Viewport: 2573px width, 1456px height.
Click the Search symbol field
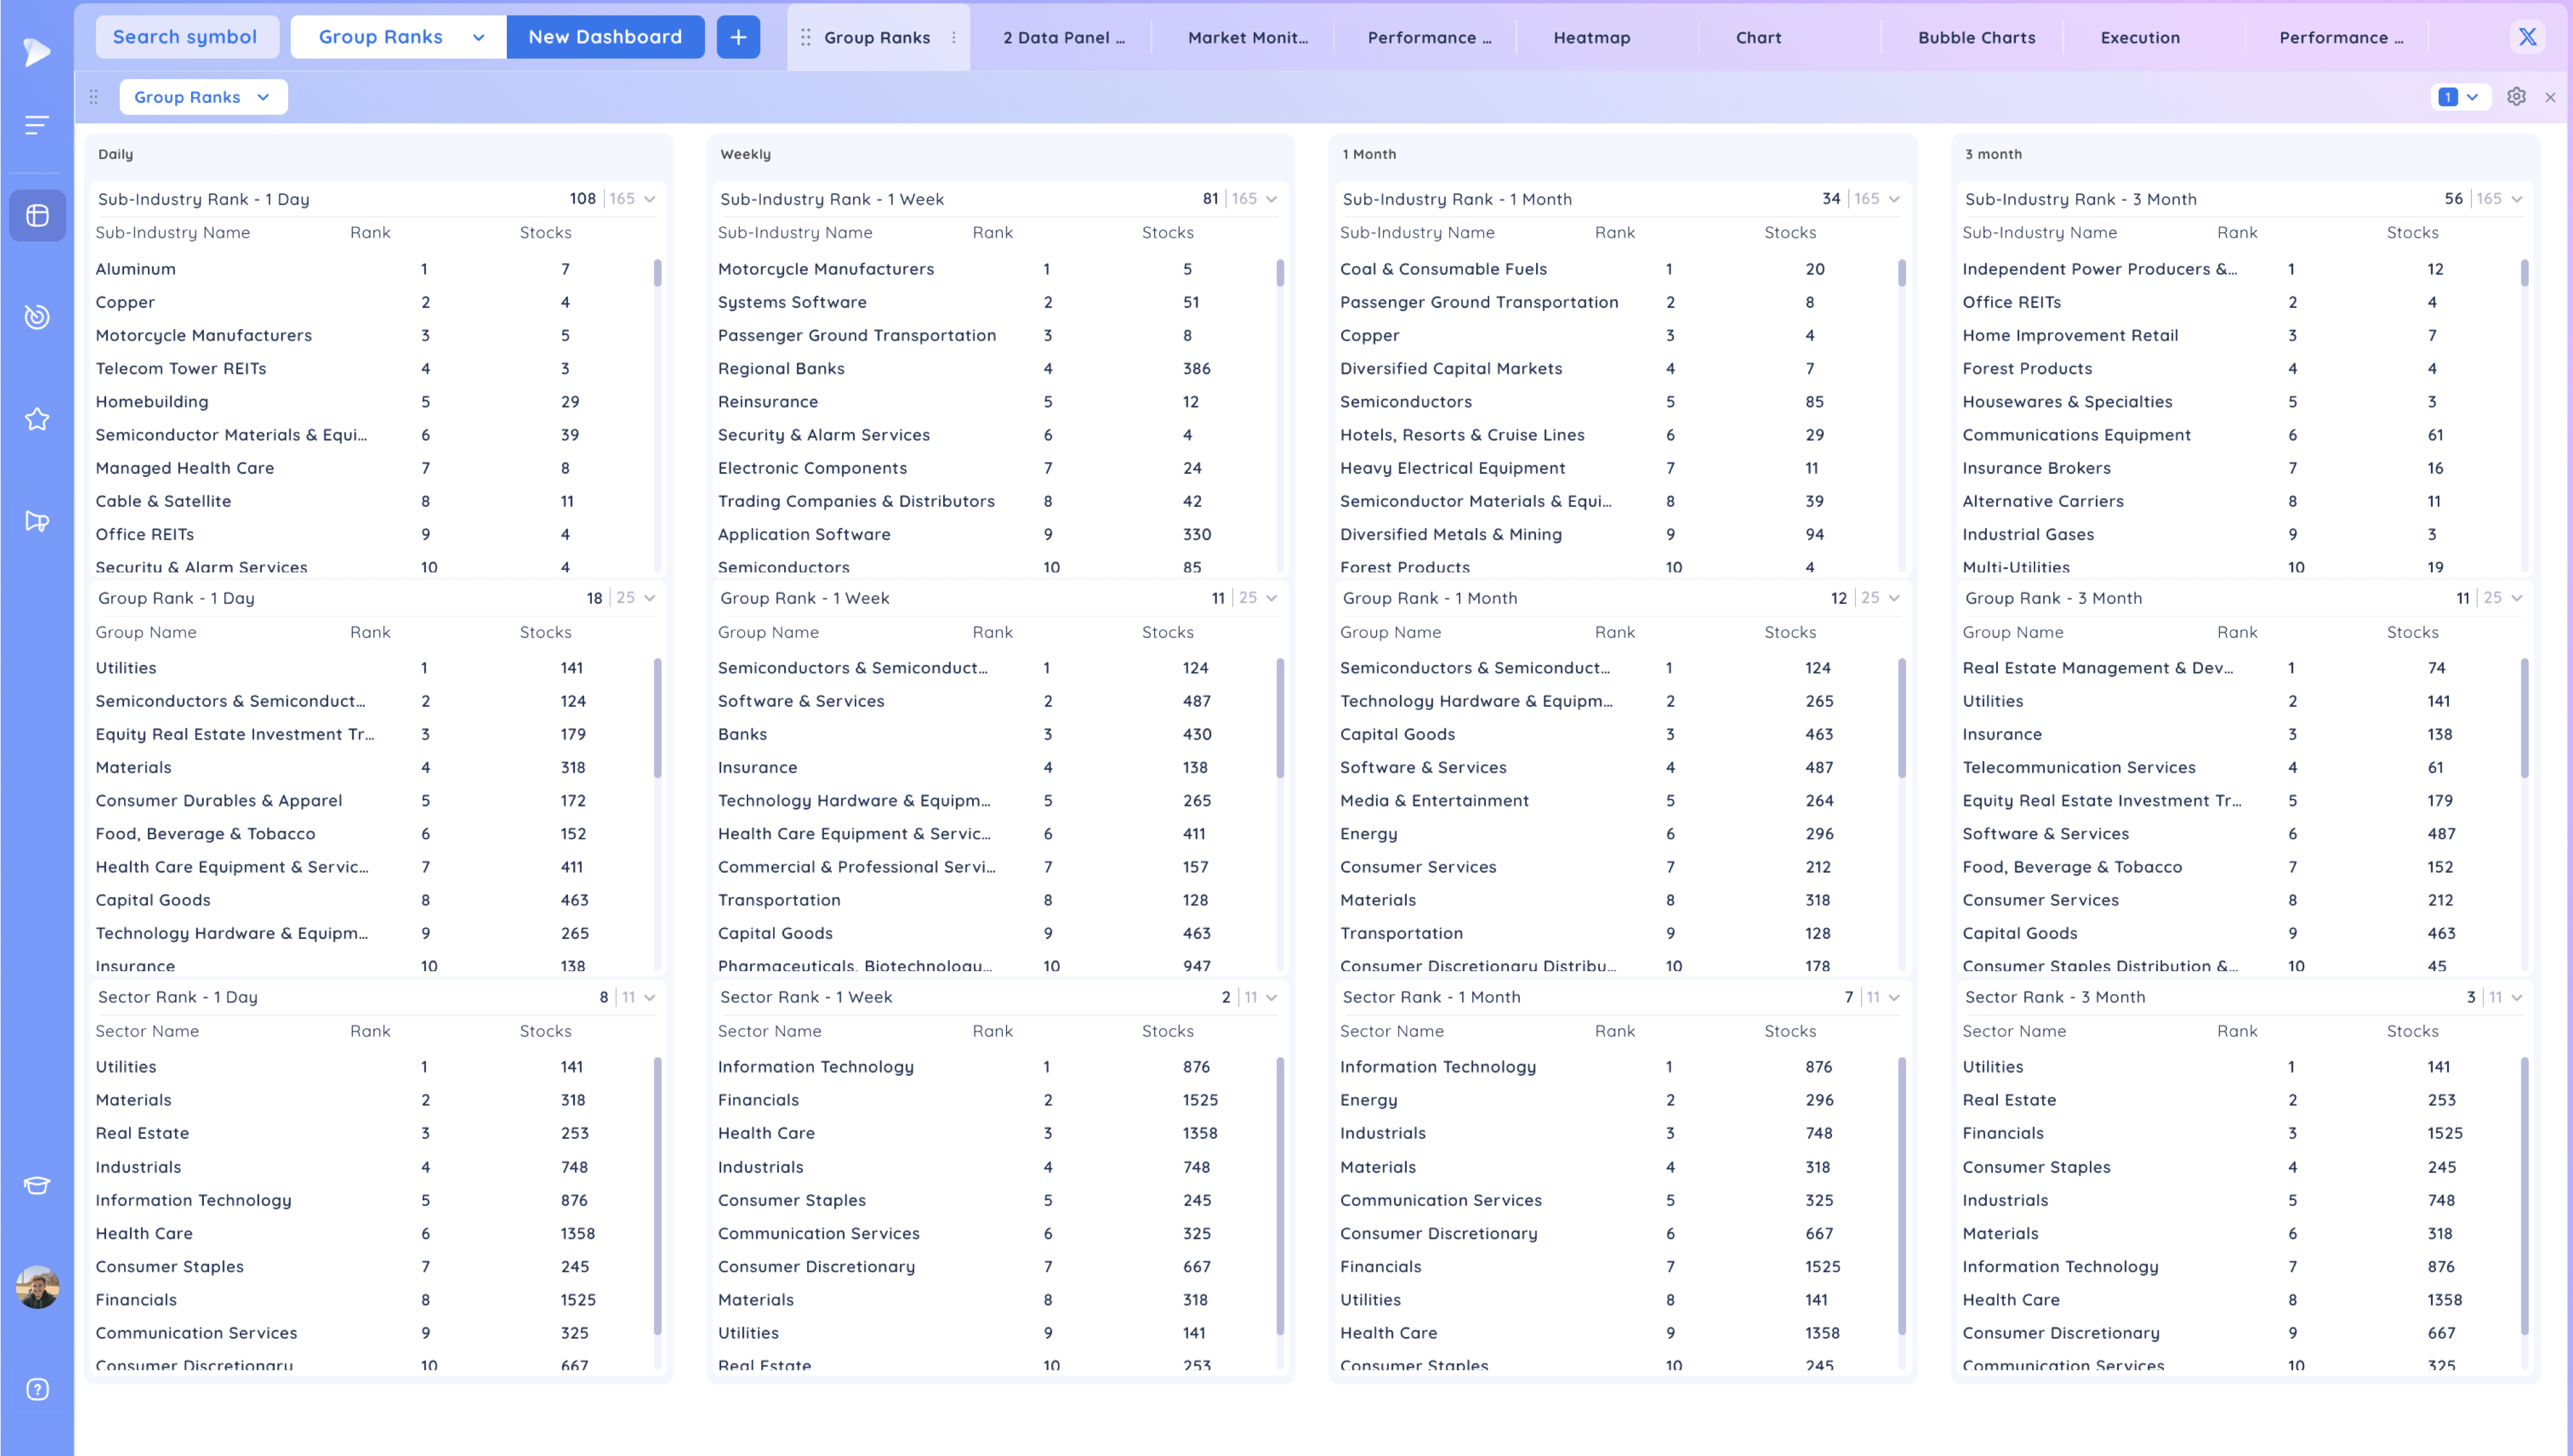click(x=186, y=37)
